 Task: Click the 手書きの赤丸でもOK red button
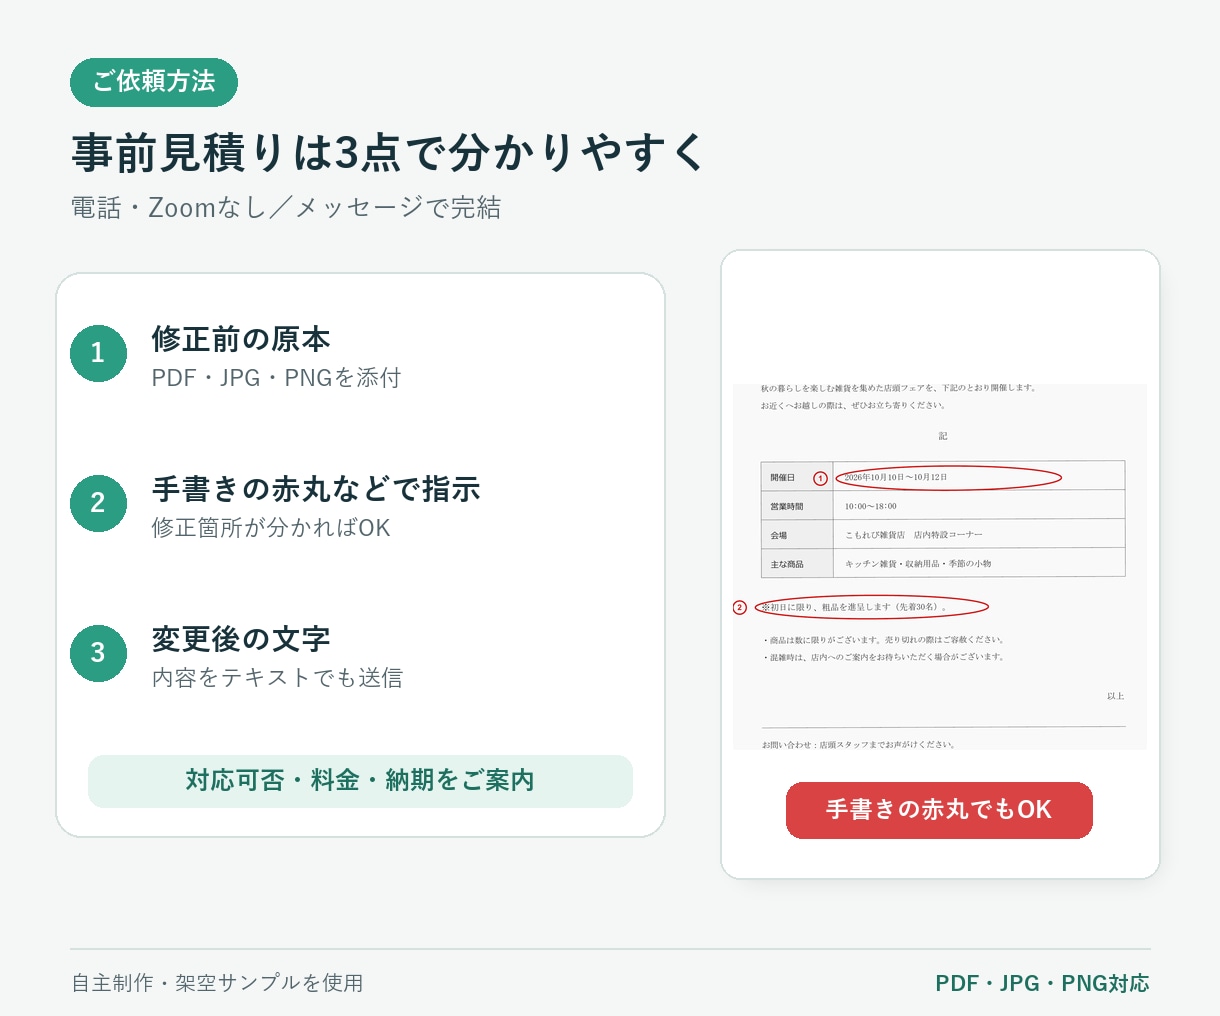pos(939,810)
